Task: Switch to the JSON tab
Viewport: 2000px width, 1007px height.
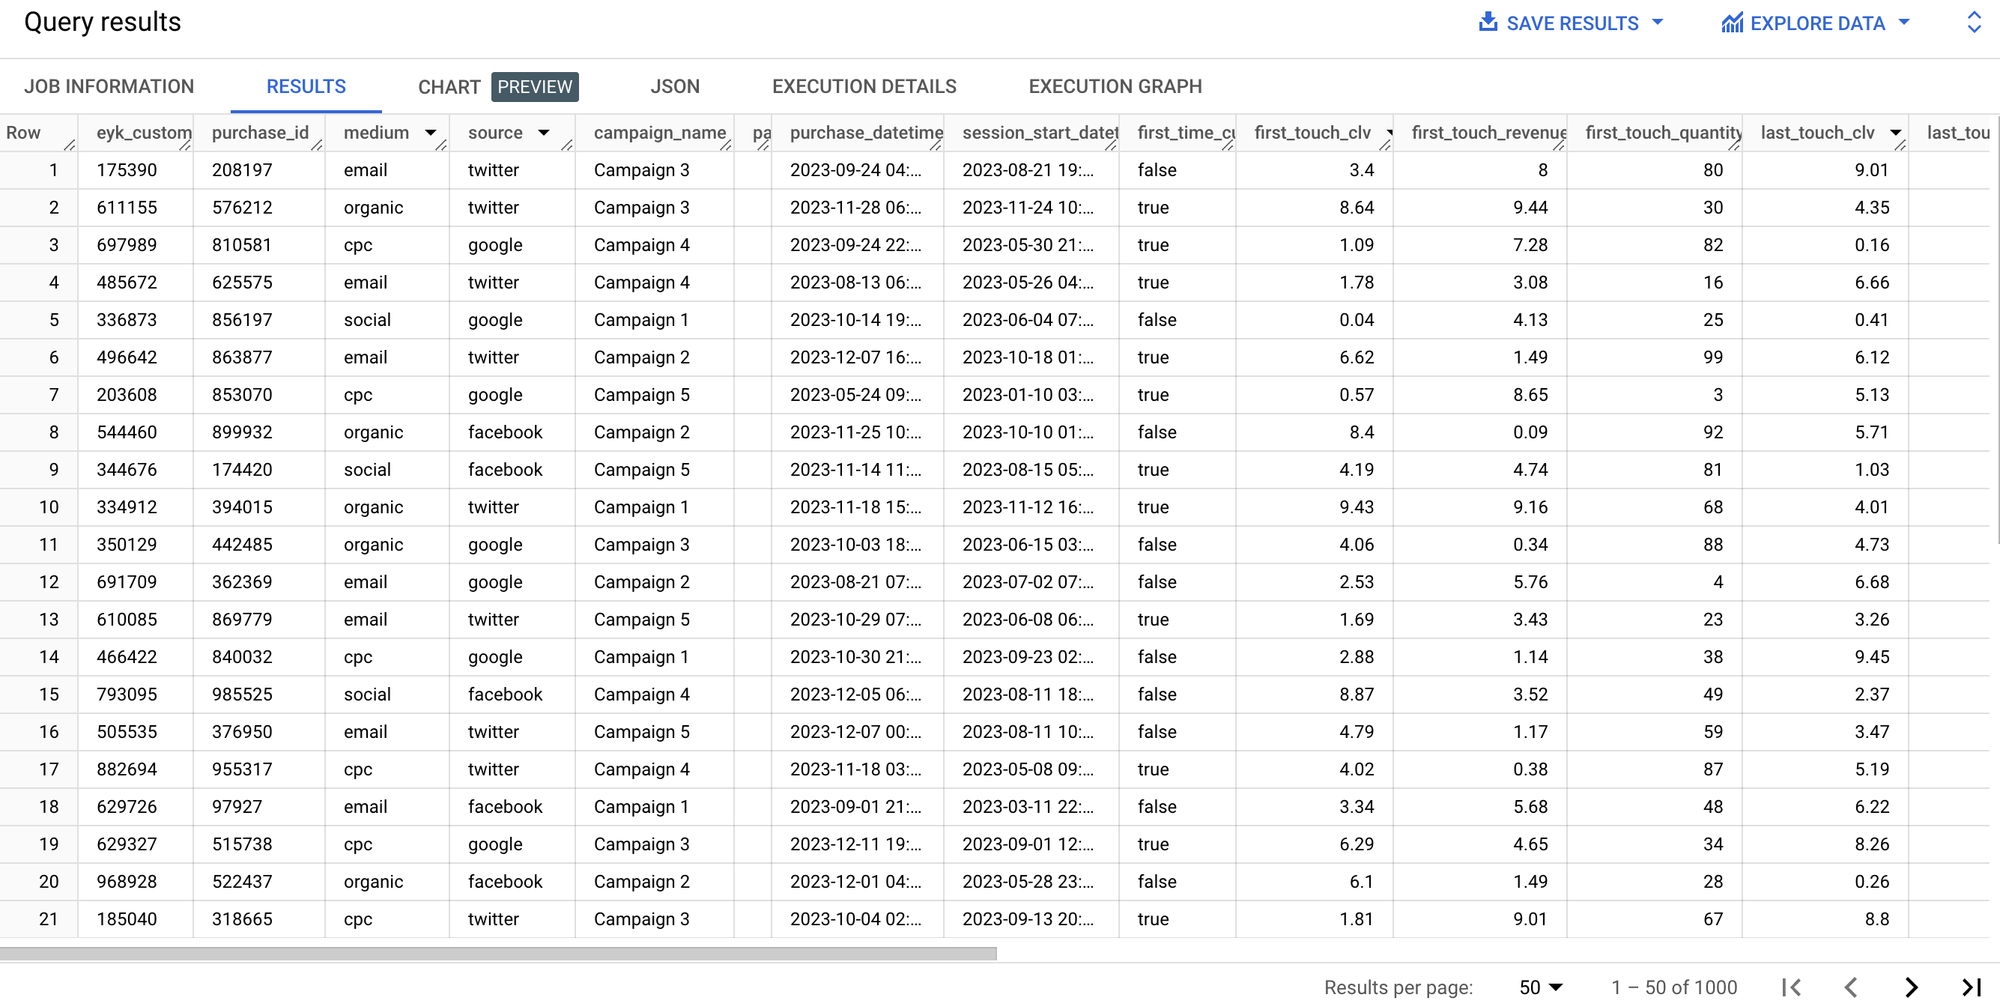Action: 675,87
